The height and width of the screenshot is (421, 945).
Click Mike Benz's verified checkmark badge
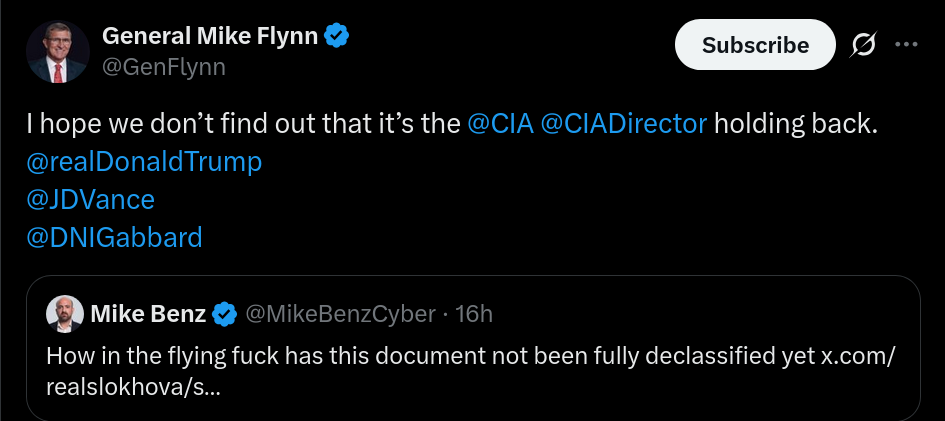225,314
